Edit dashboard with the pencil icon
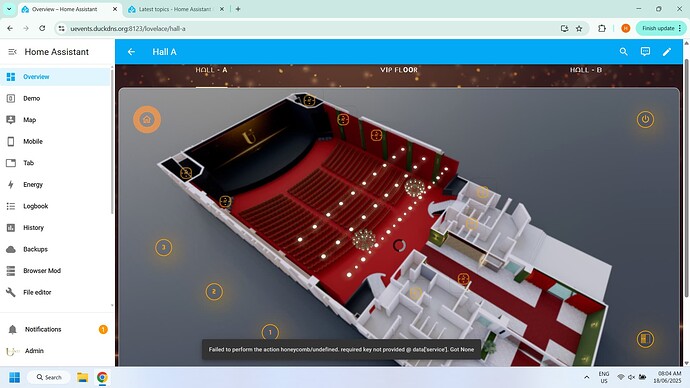The image size is (690, 388). pos(667,52)
